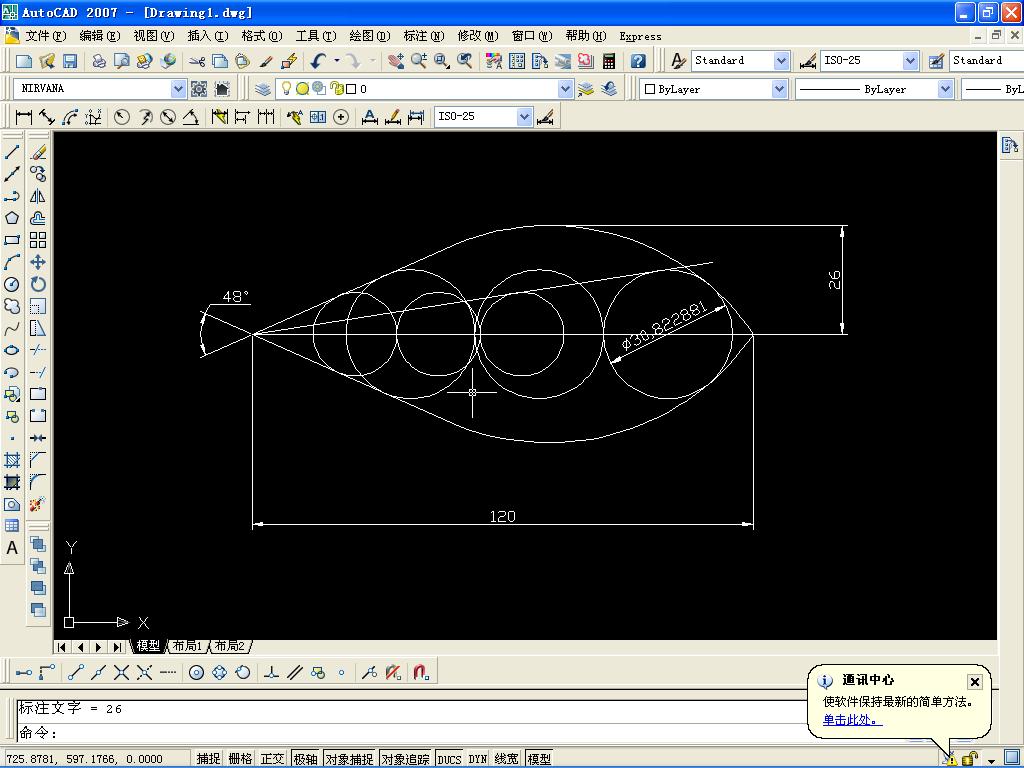
Task: Click the Rotate tool icon
Action: pos(38,284)
